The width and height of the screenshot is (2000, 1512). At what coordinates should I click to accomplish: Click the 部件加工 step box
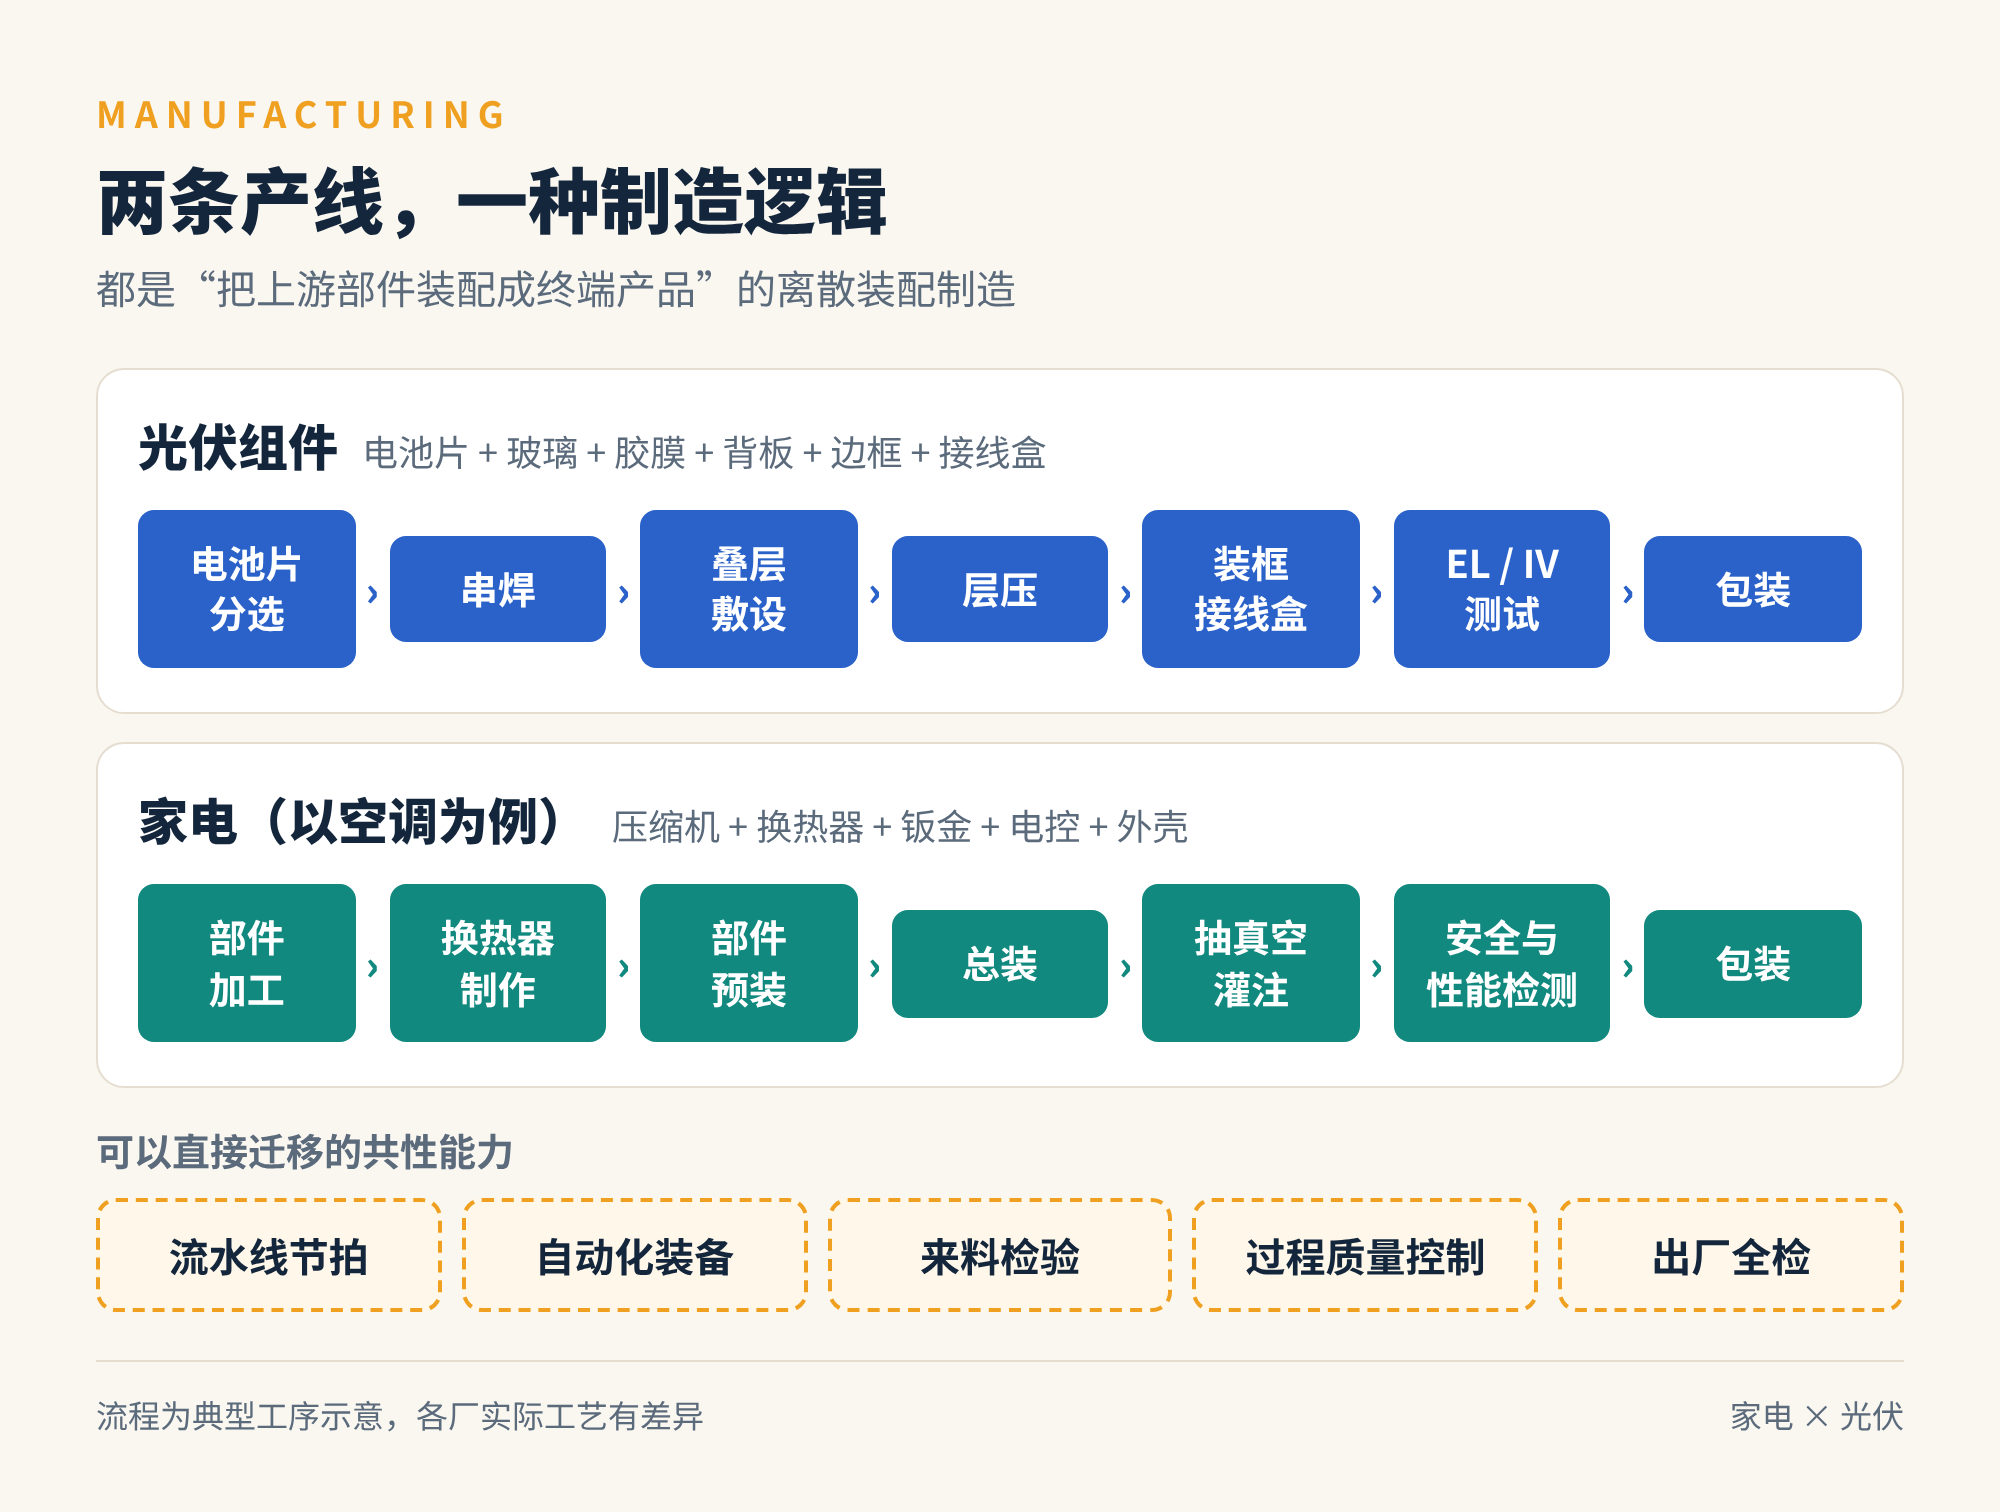(247, 963)
